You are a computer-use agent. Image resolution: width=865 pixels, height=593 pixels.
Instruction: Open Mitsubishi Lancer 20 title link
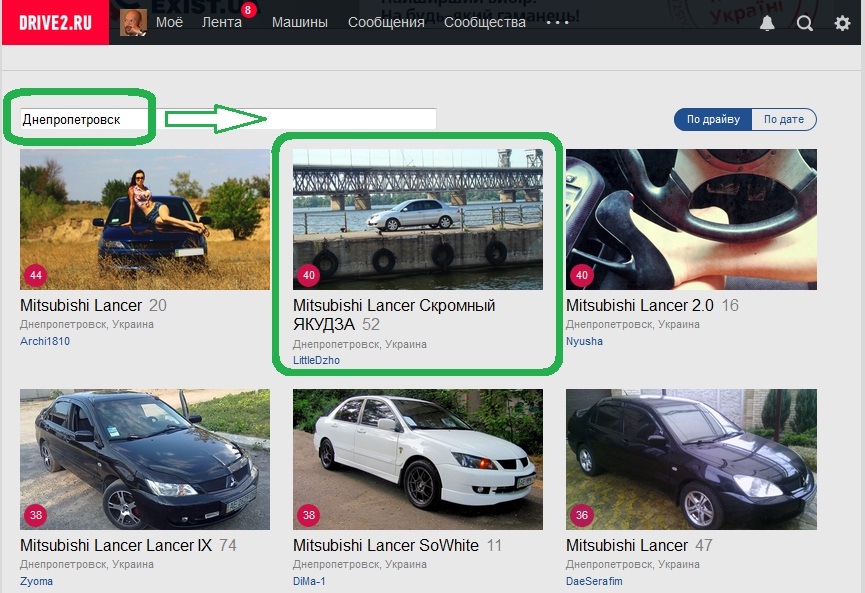(x=81, y=305)
